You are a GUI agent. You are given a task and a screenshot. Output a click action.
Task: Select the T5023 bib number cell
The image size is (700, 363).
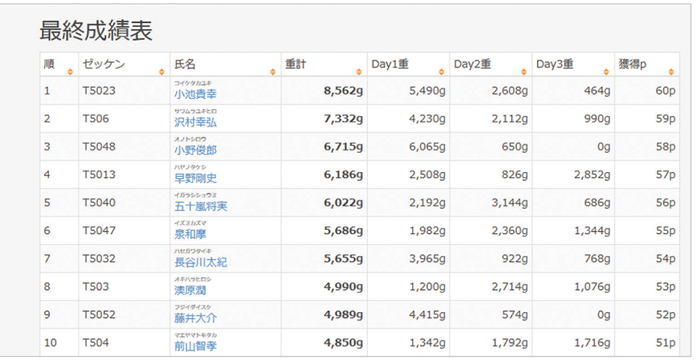pyautogui.click(x=124, y=91)
